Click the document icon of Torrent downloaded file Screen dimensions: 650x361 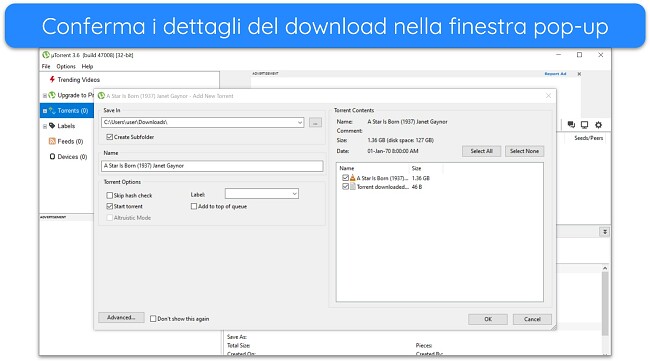(x=353, y=187)
